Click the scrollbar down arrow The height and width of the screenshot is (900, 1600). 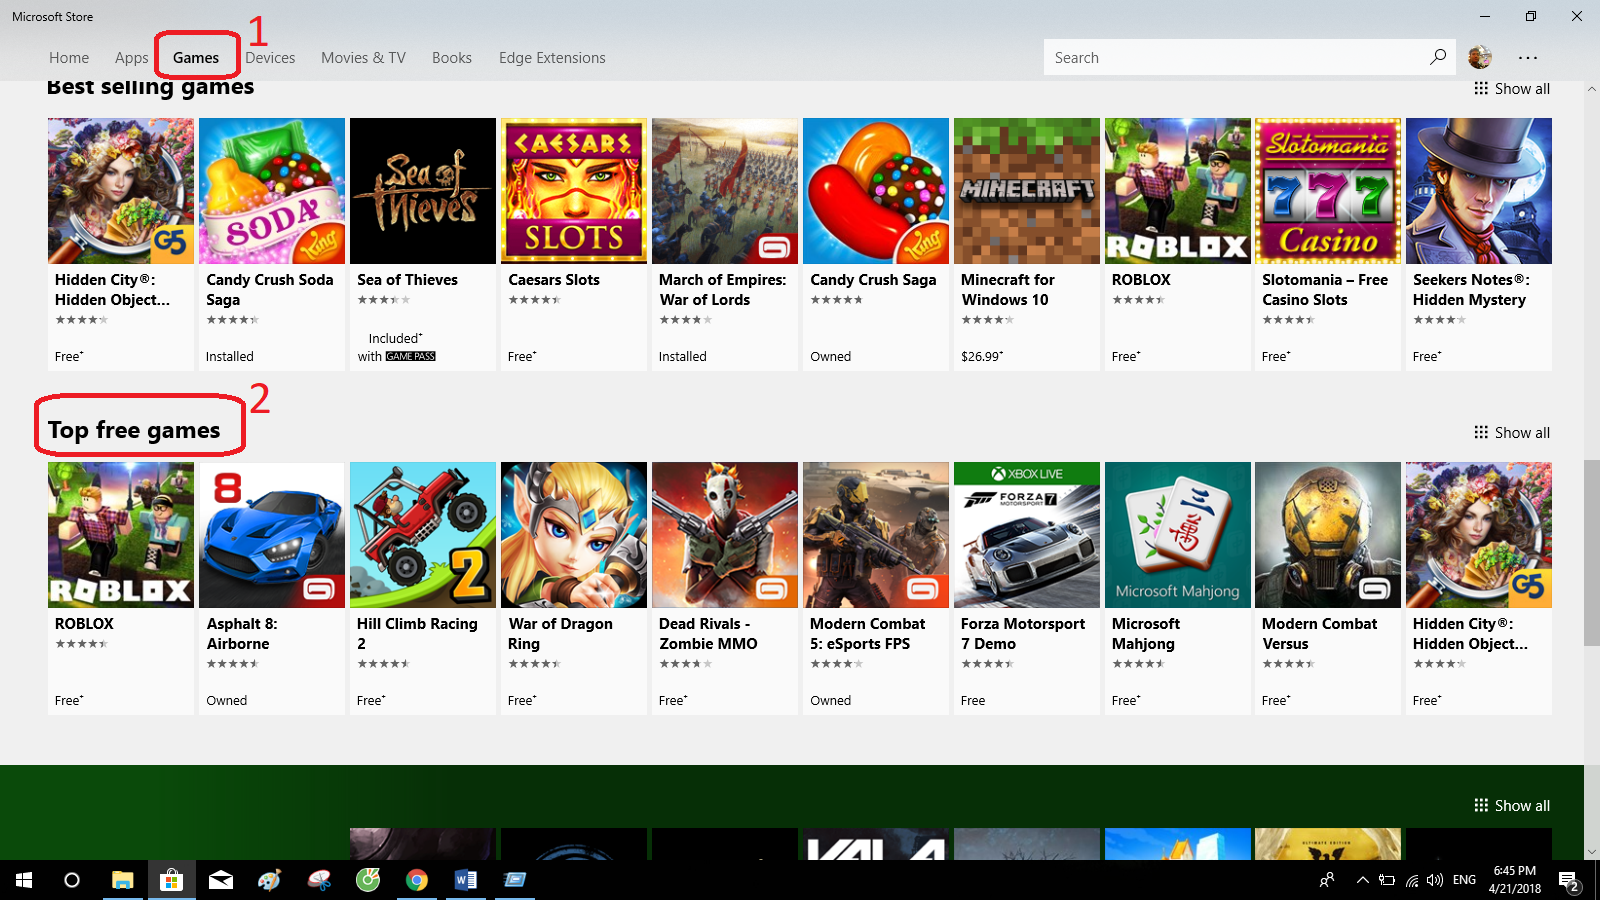tap(1592, 853)
